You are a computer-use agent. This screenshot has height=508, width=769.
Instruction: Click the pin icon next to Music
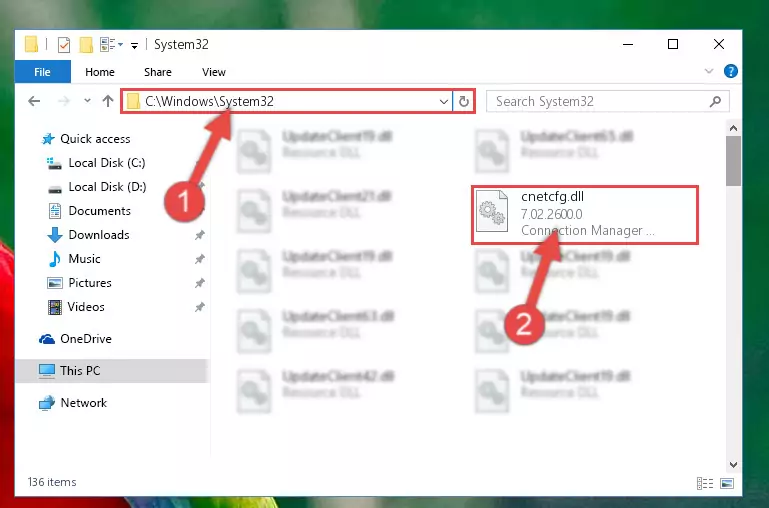[200, 259]
